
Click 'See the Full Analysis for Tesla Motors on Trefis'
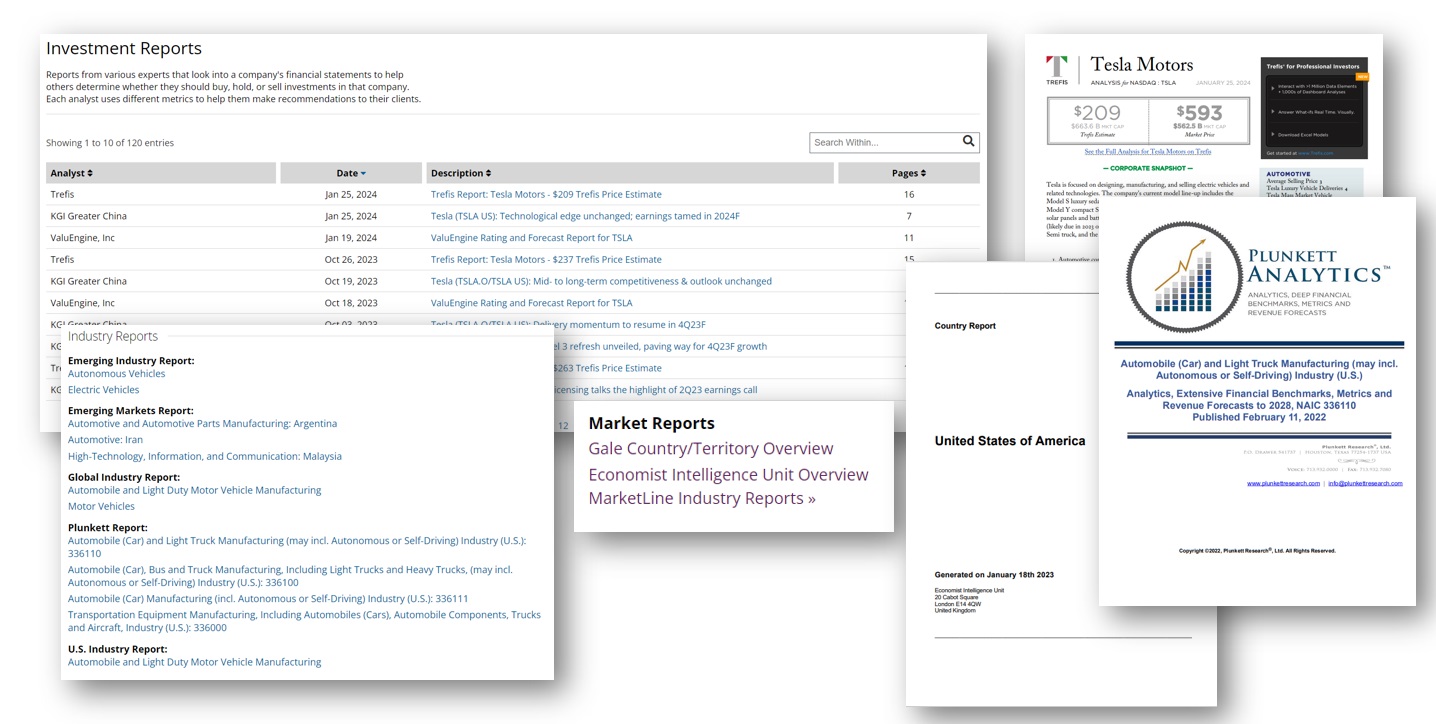tap(1148, 152)
